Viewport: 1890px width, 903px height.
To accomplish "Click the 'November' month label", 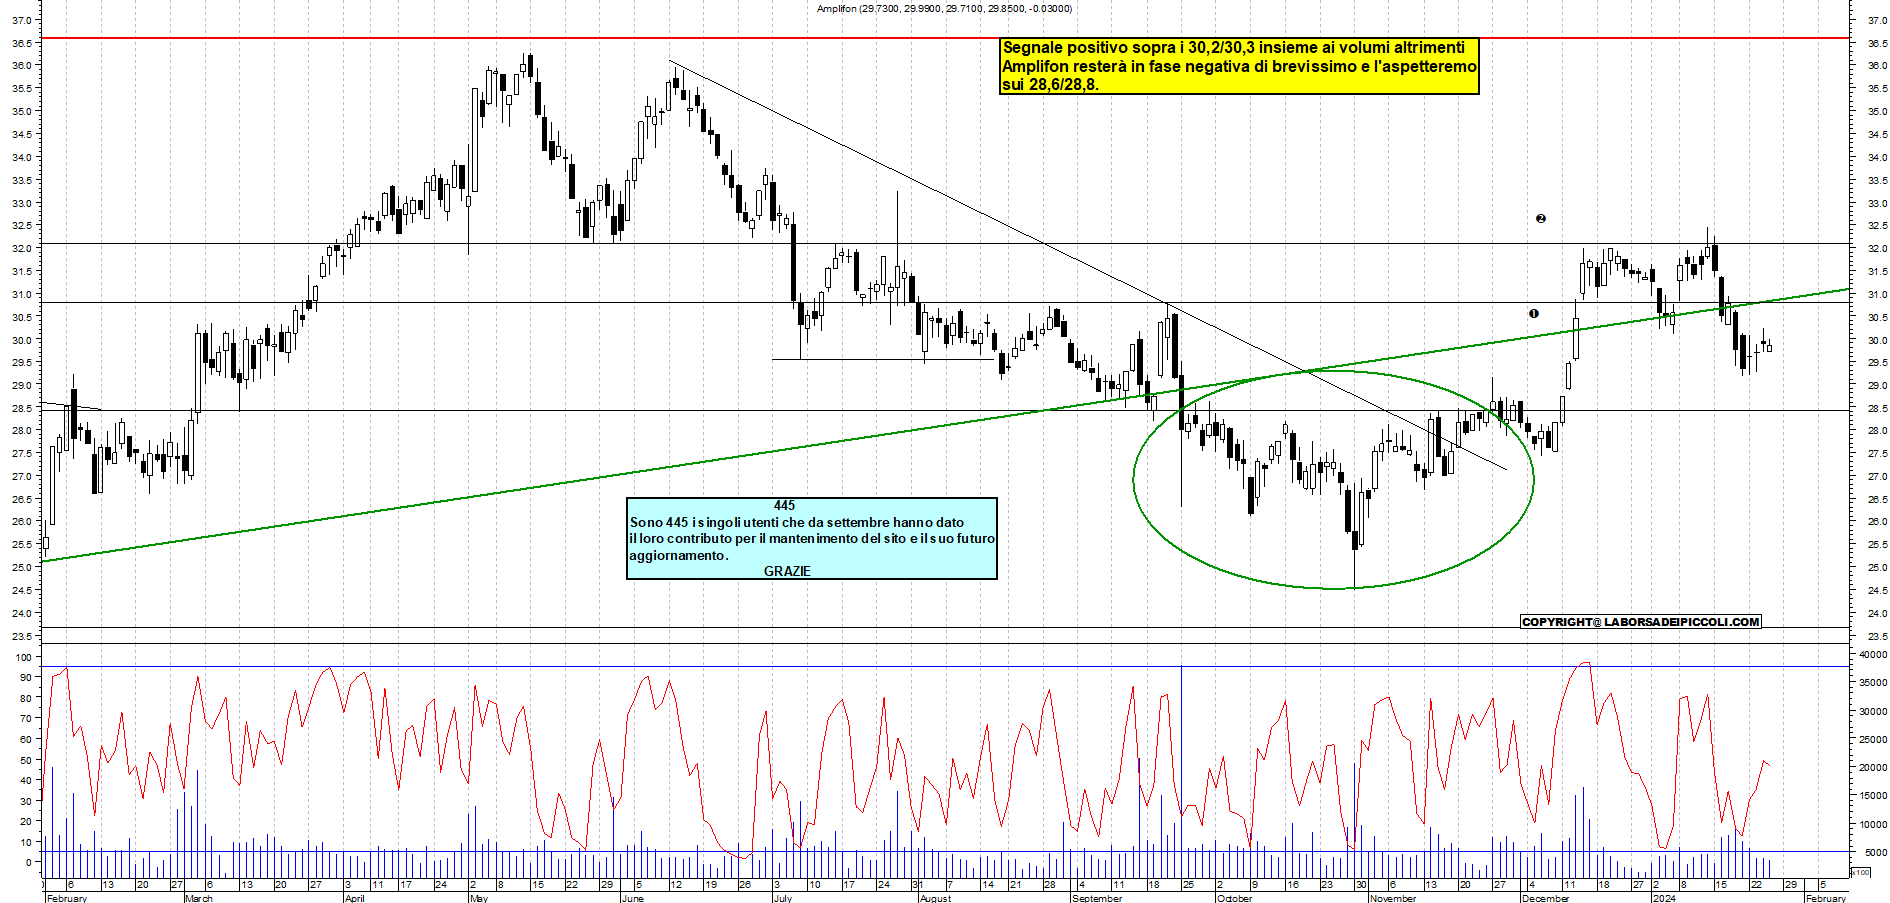I will tap(1393, 898).
